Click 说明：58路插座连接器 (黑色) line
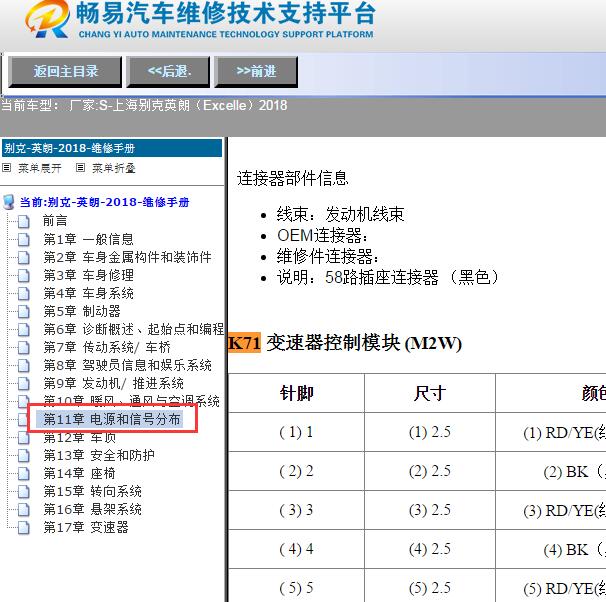 (388, 277)
